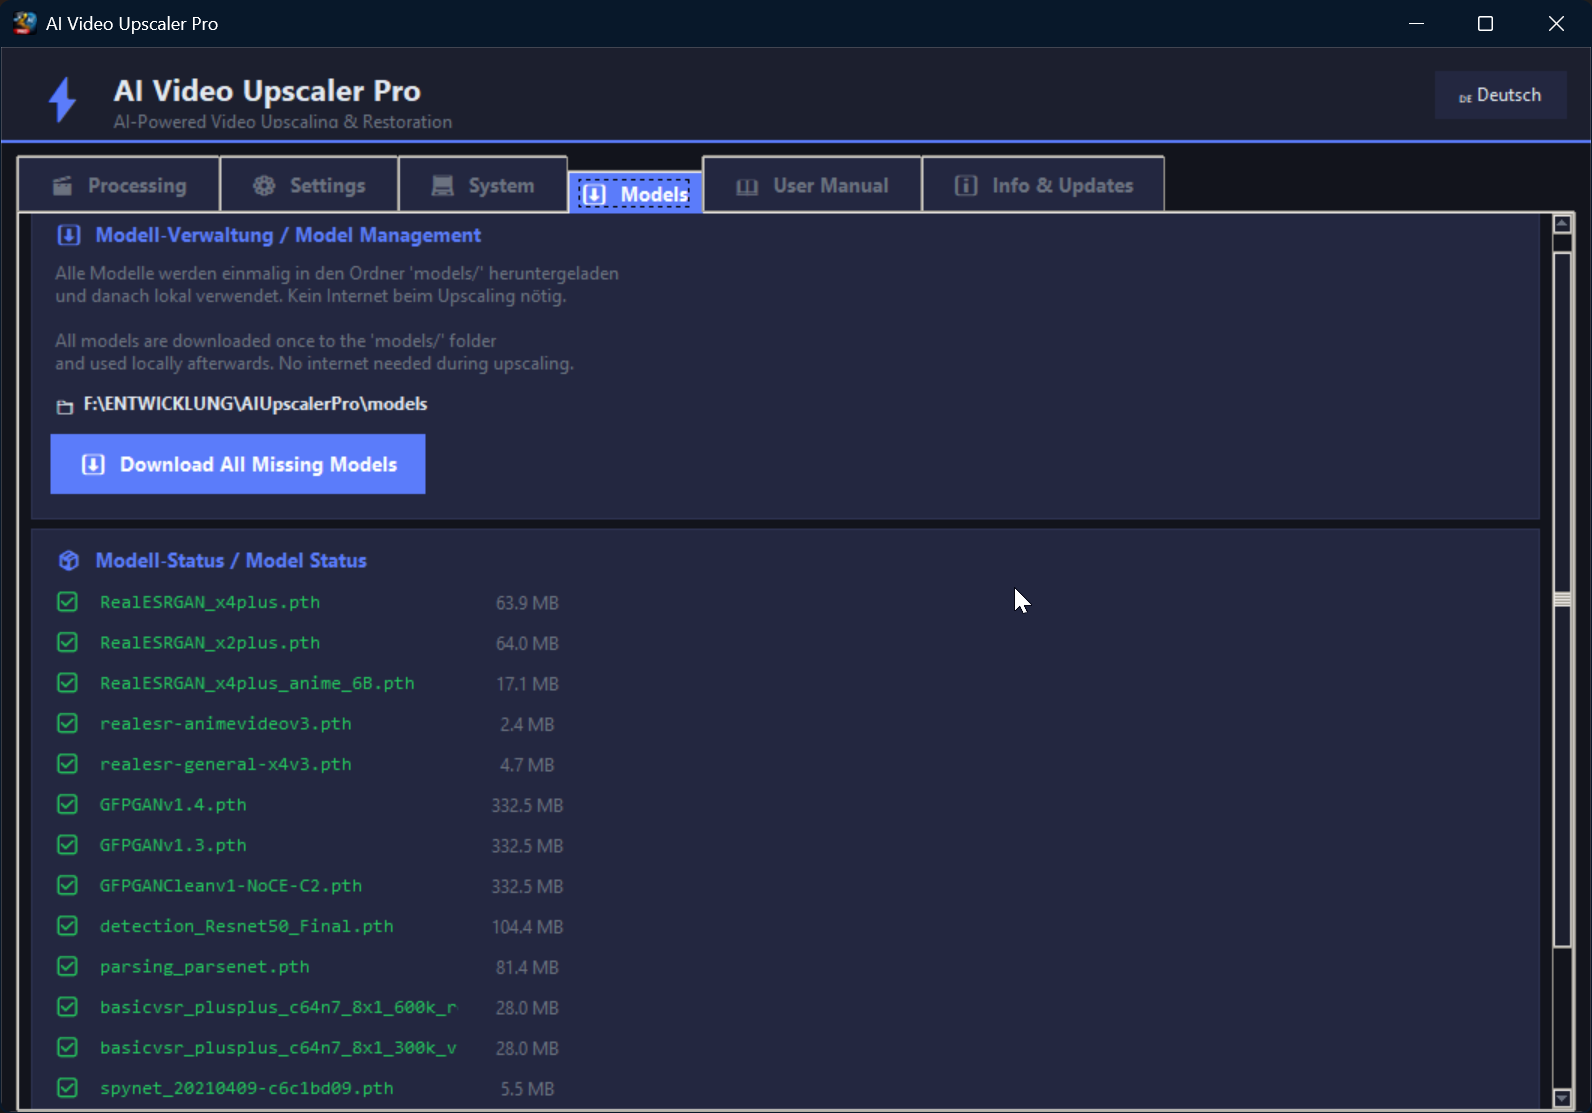Select the GFPGANv1.4.pth file name
The image size is (1592, 1113).
tap(173, 805)
